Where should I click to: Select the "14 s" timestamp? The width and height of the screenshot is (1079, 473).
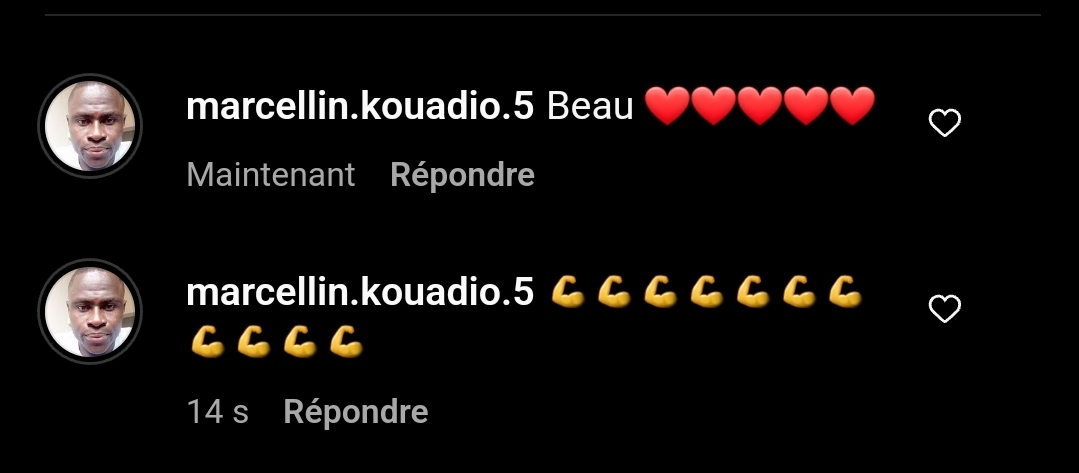point(217,412)
